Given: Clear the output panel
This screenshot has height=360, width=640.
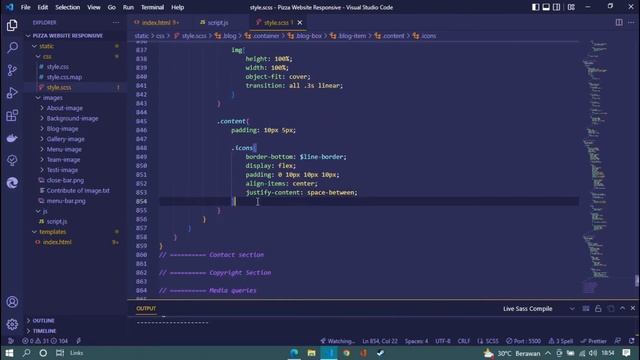Looking at the screenshot, I should click(586, 309).
